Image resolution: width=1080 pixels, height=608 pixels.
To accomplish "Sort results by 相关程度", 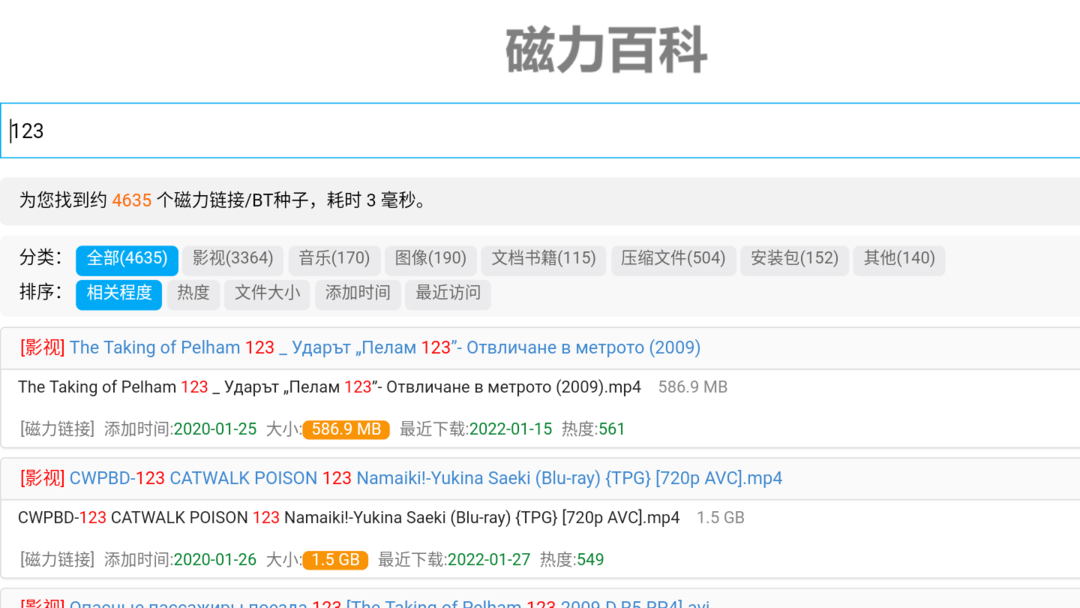I will pyautogui.click(x=118, y=293).
